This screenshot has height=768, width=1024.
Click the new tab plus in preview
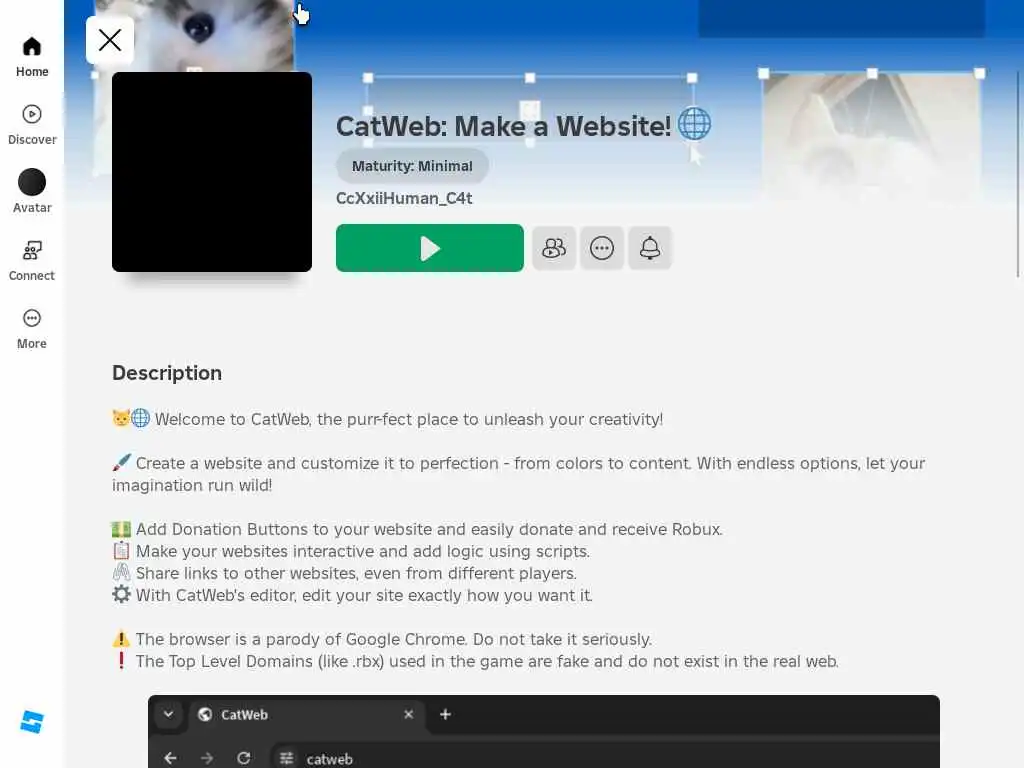click(445, 714)
